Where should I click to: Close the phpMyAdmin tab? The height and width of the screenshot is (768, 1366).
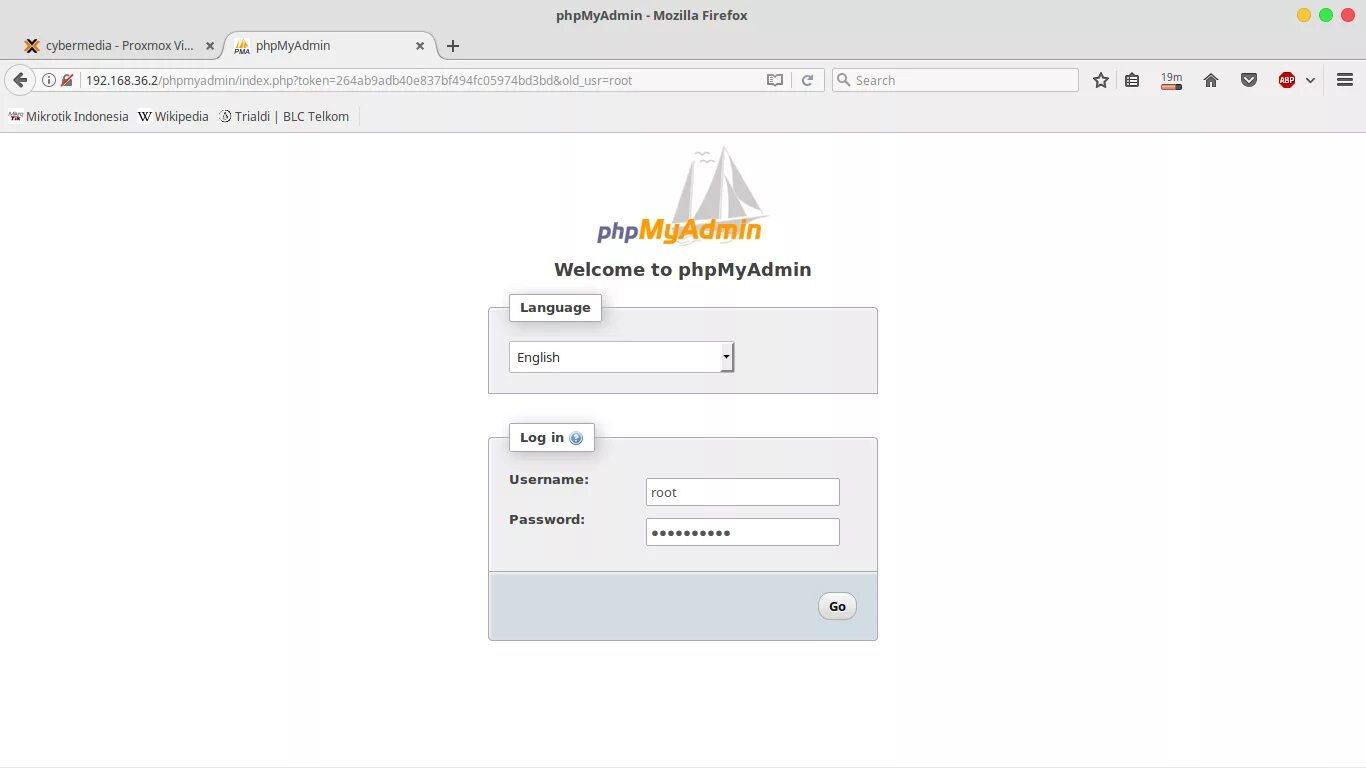coord(420,46)
